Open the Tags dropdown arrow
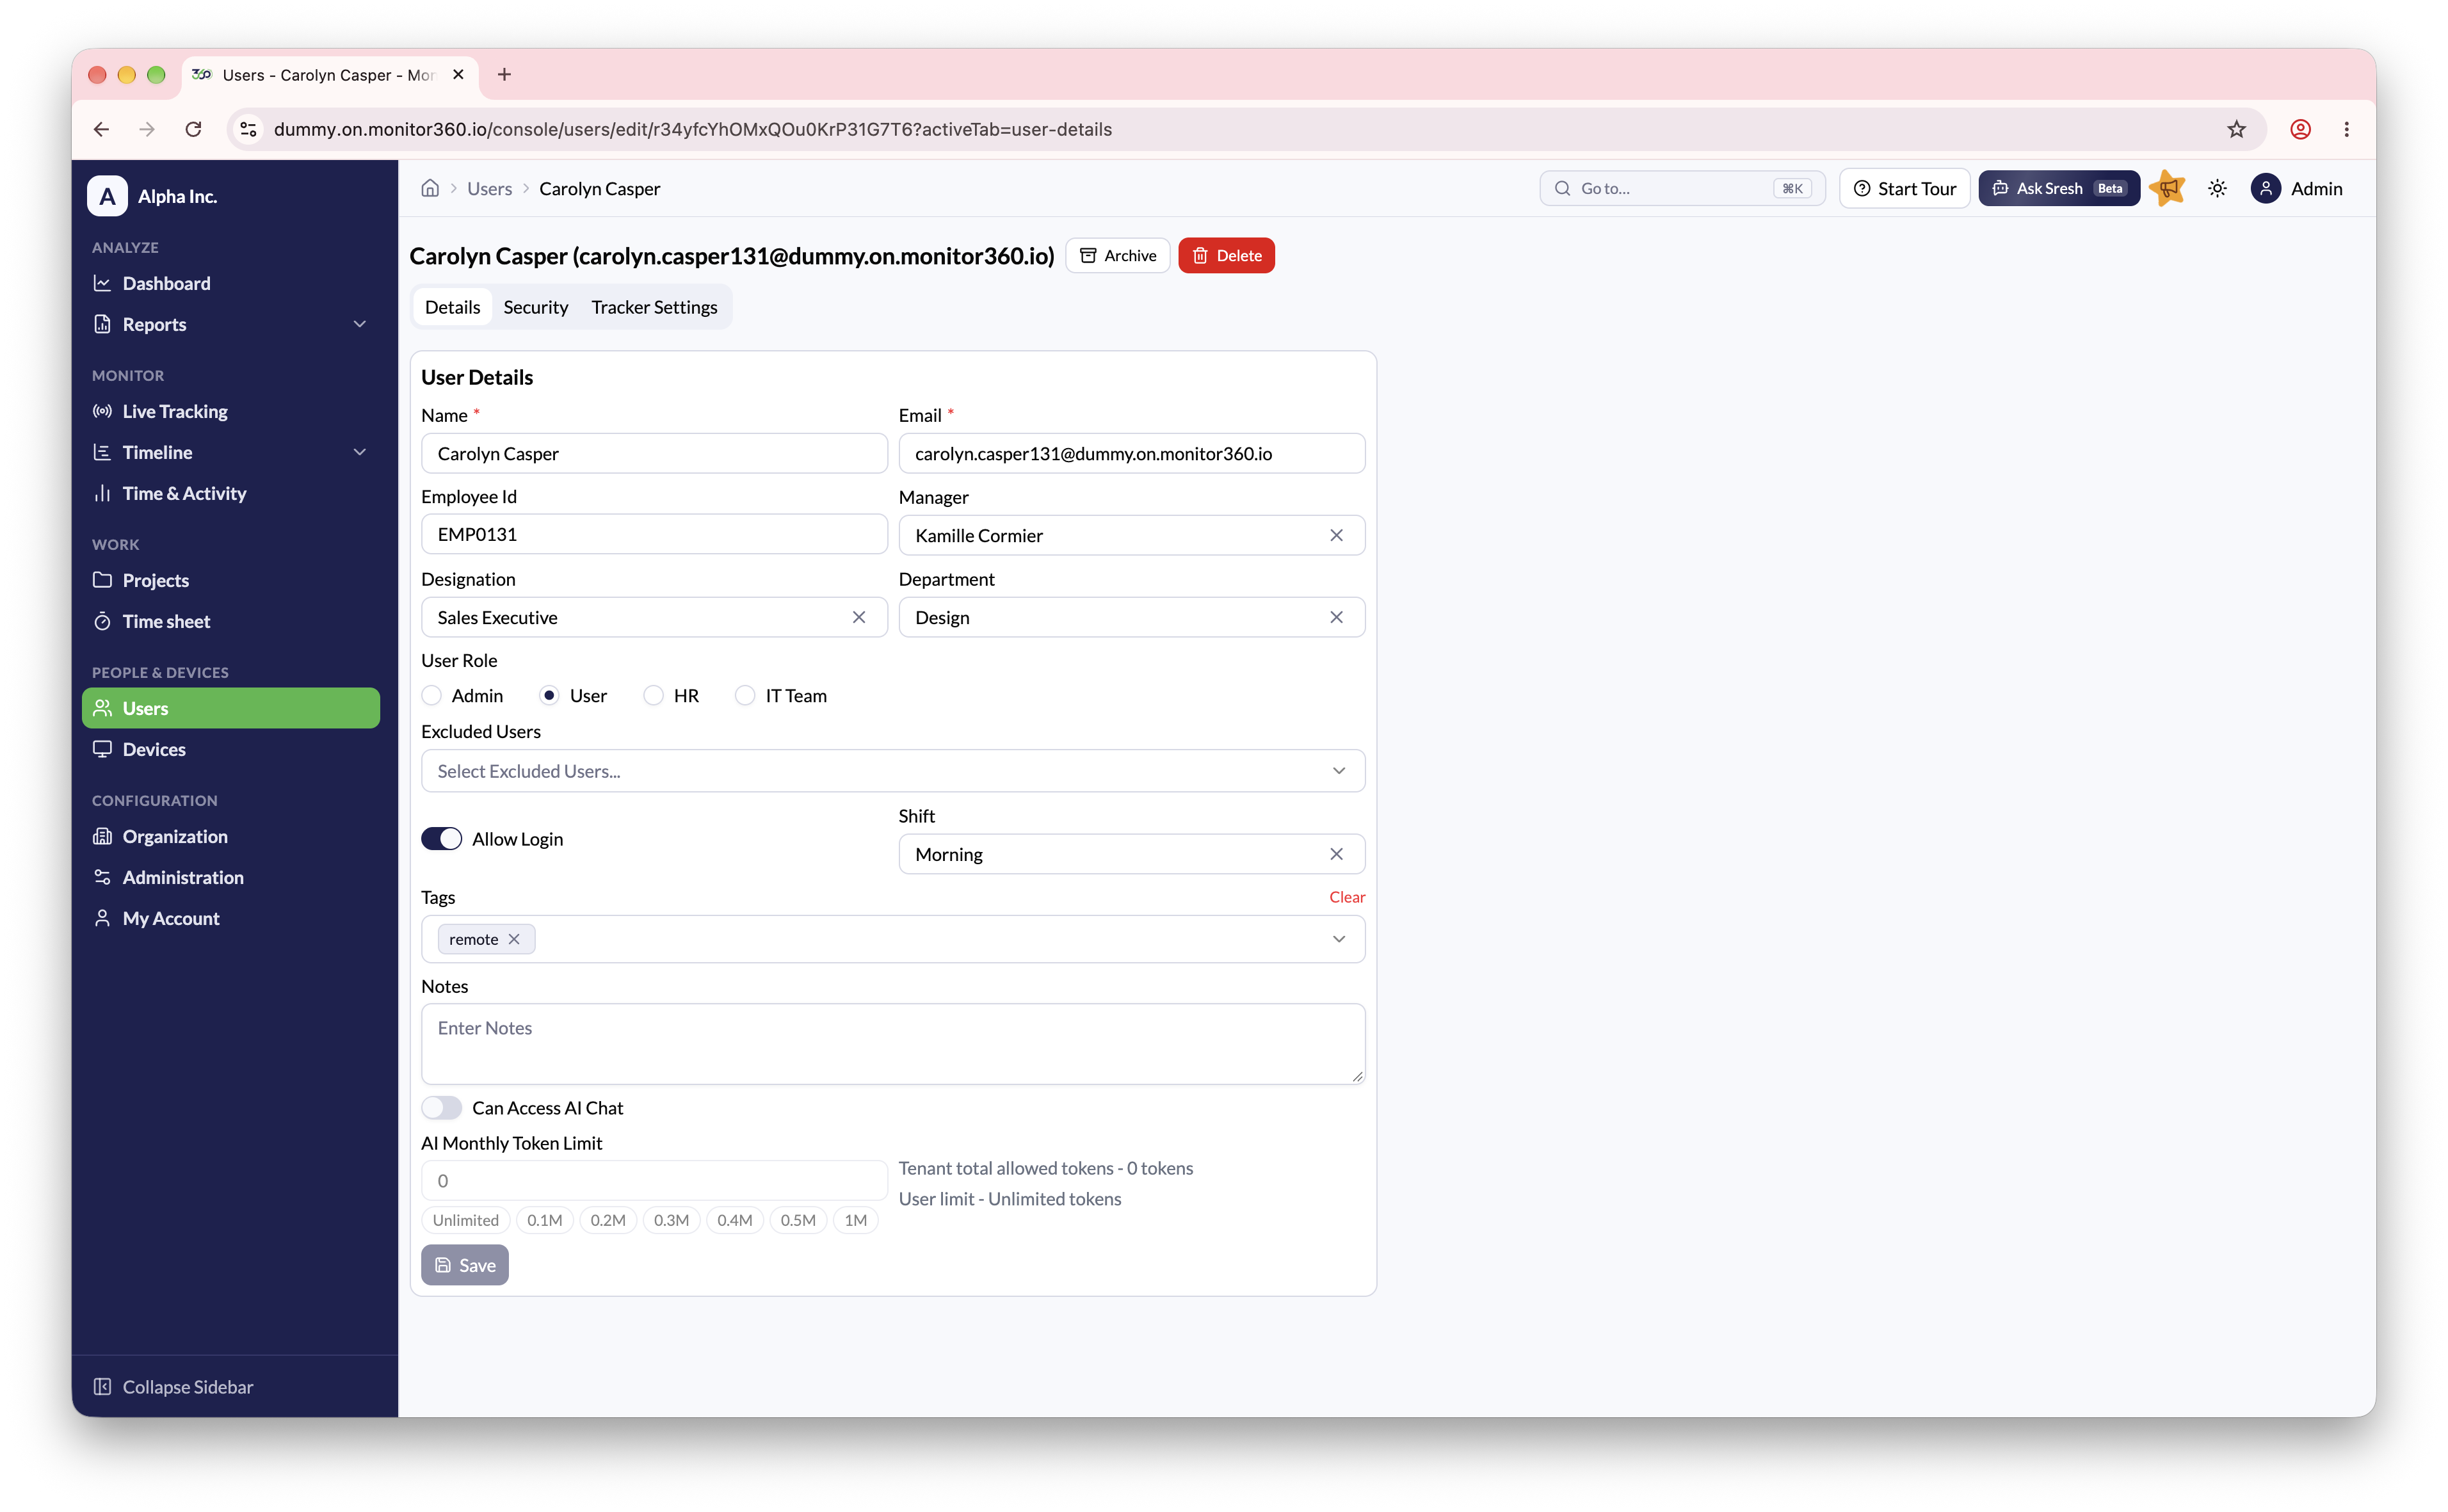 pos(1339,939)
